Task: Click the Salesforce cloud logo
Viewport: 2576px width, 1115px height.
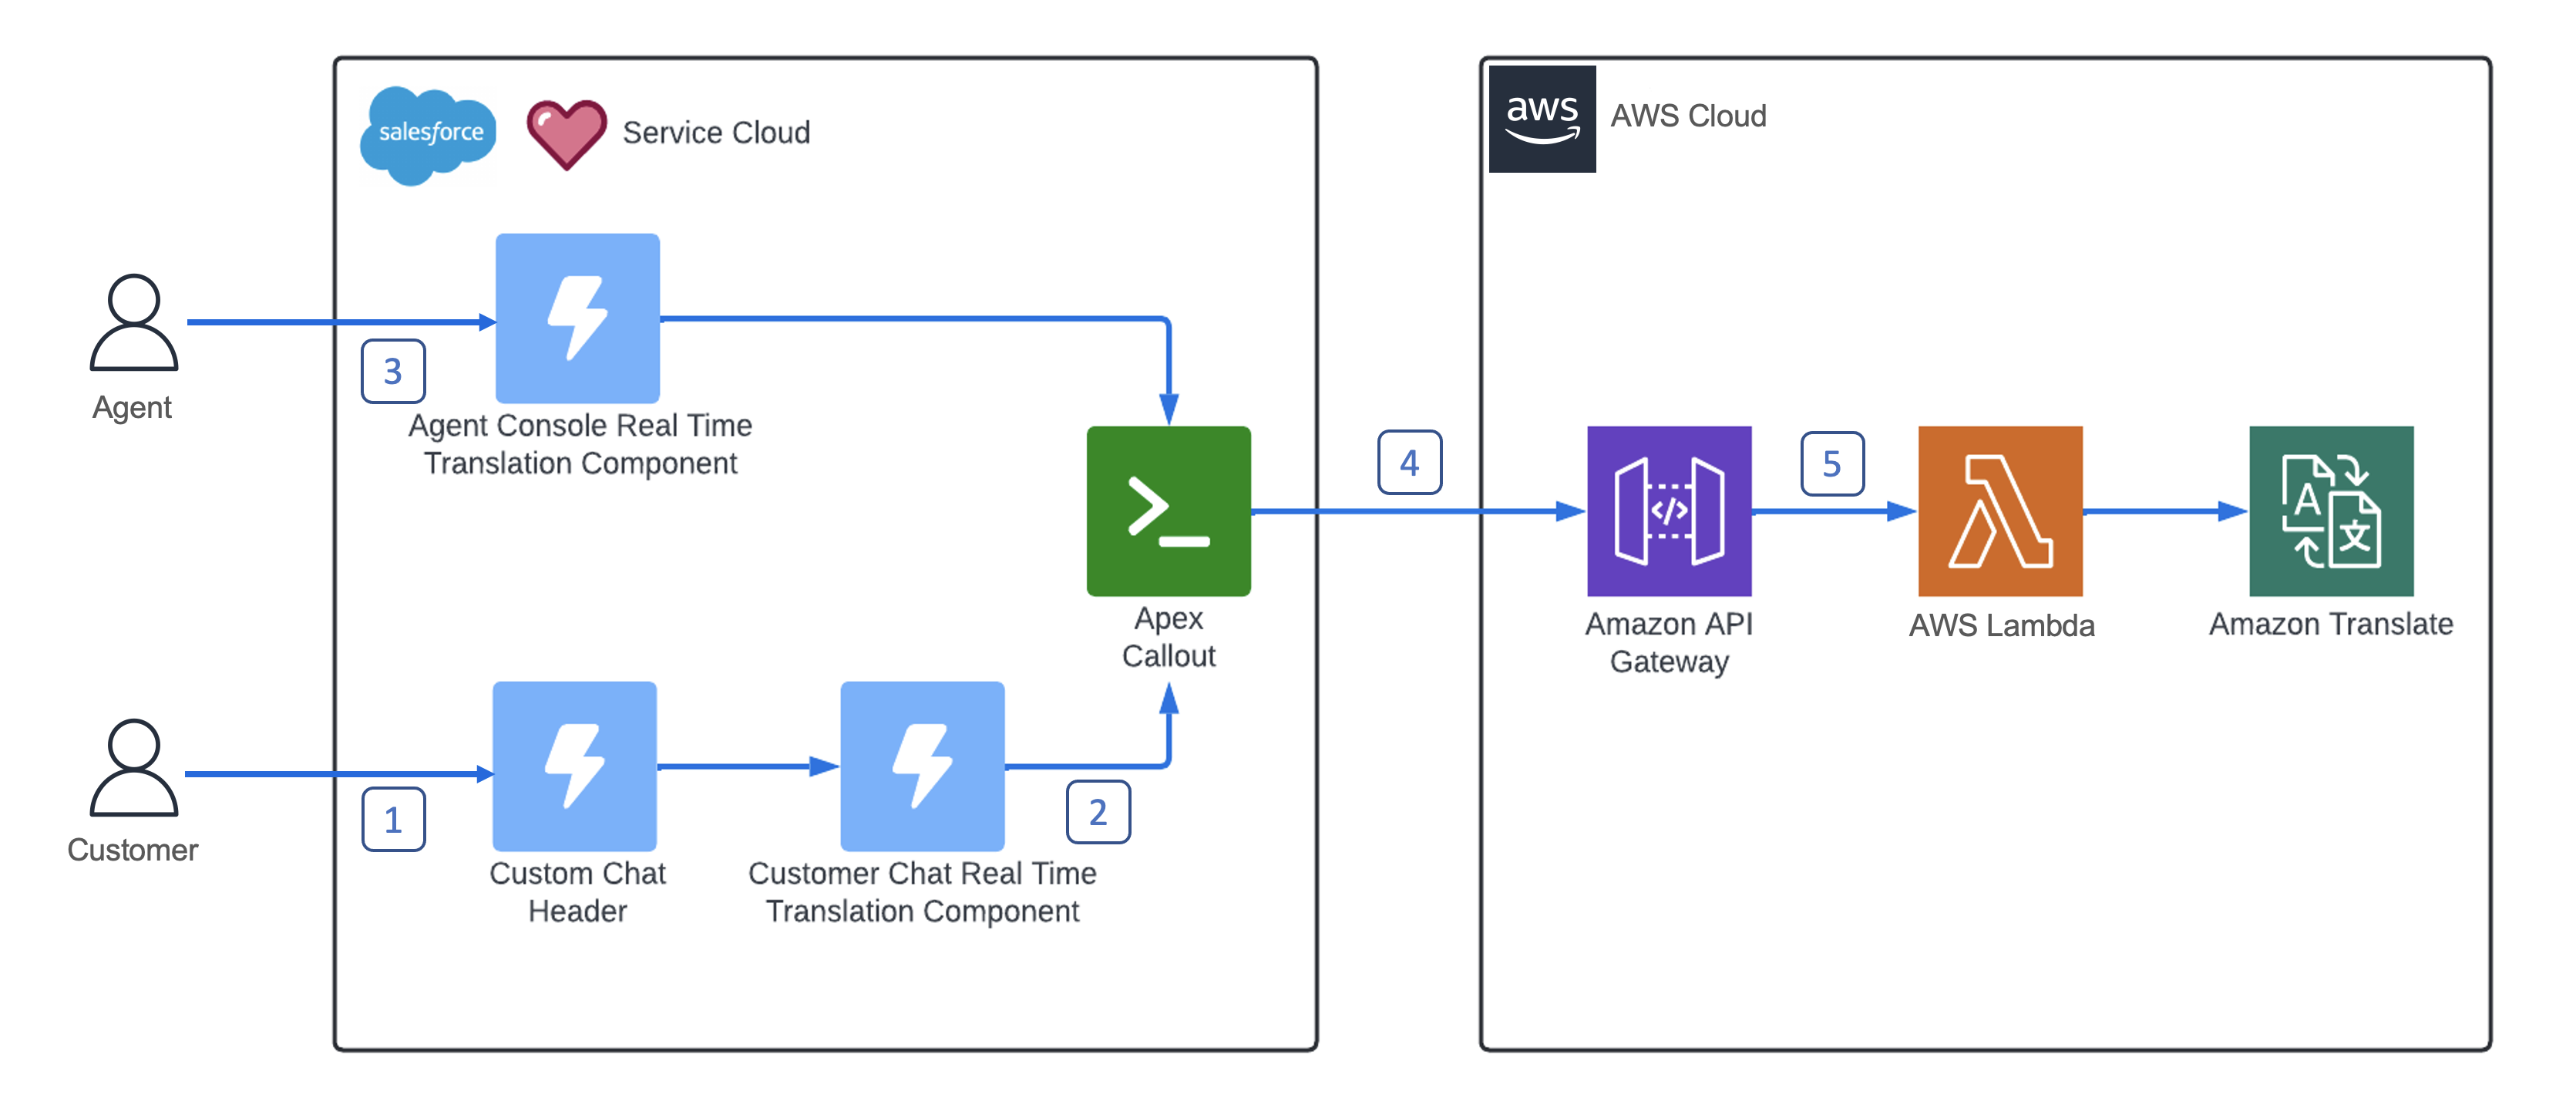Action: click(429, 134)
